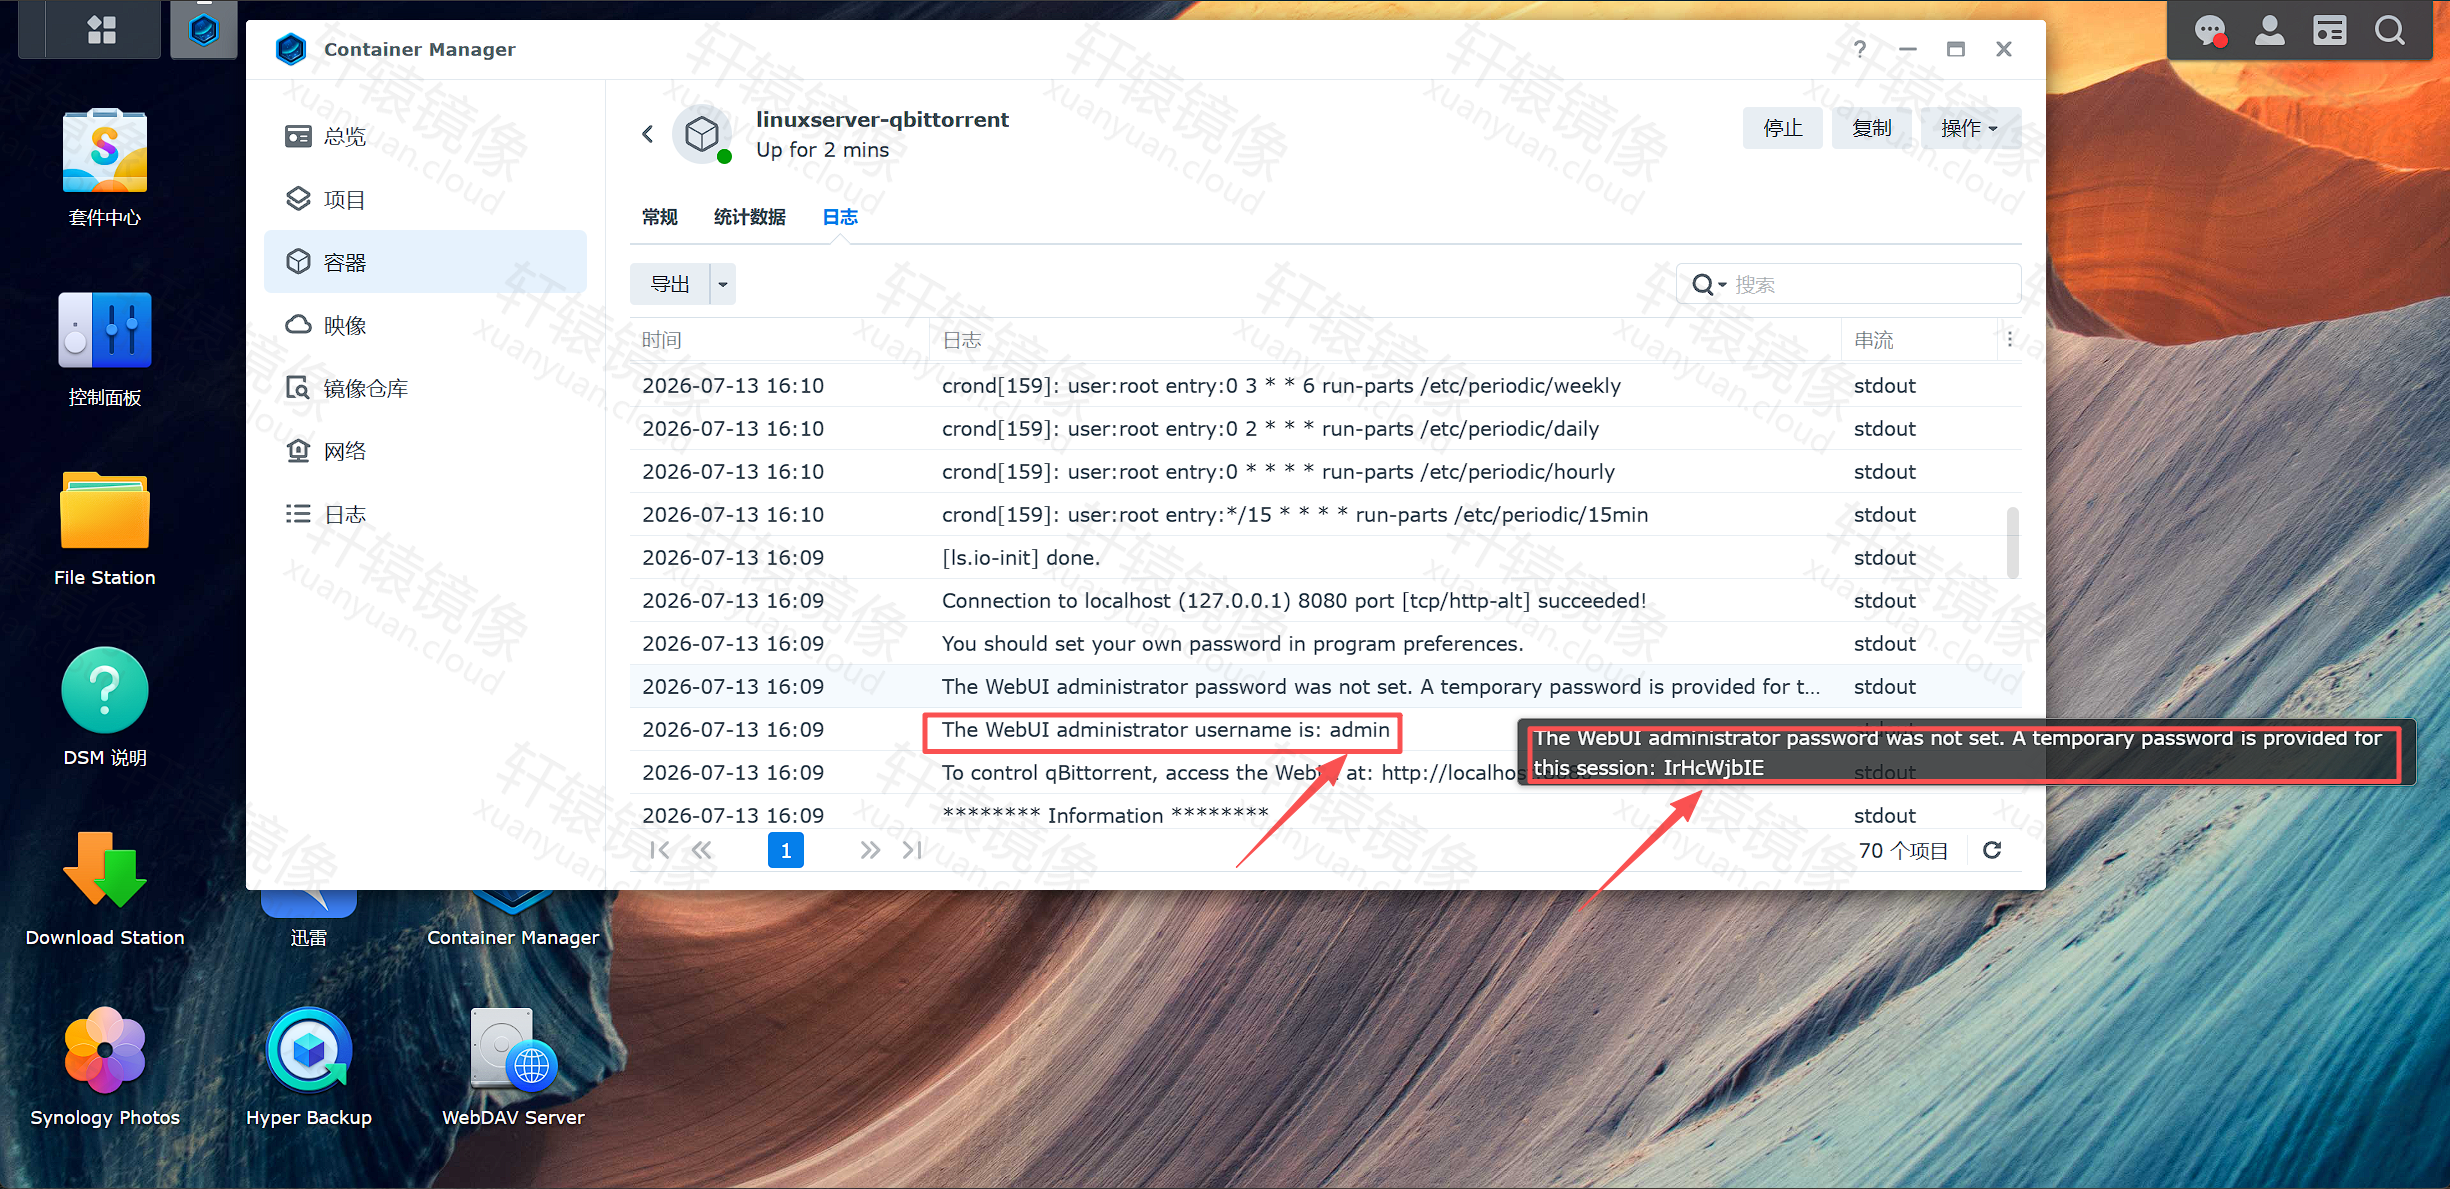
Task: Open the Hyper Backup desktop icon
Action: (309, 1067)
